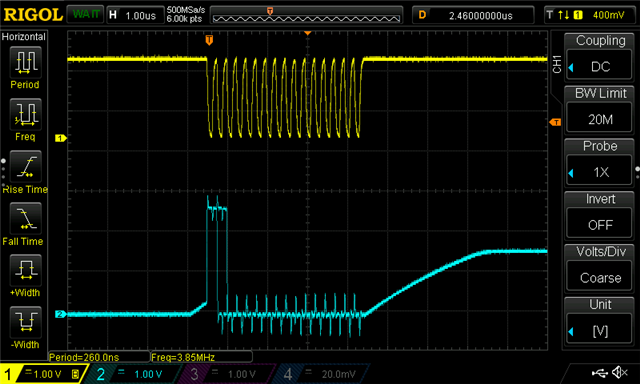This screenshot has height=384, width=640.
Task: Click the waveform memory overview bar
Action: tap(306, 16)
